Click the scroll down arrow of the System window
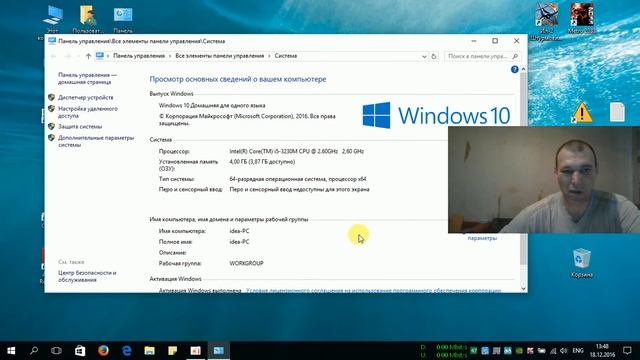 click(523, 289)
